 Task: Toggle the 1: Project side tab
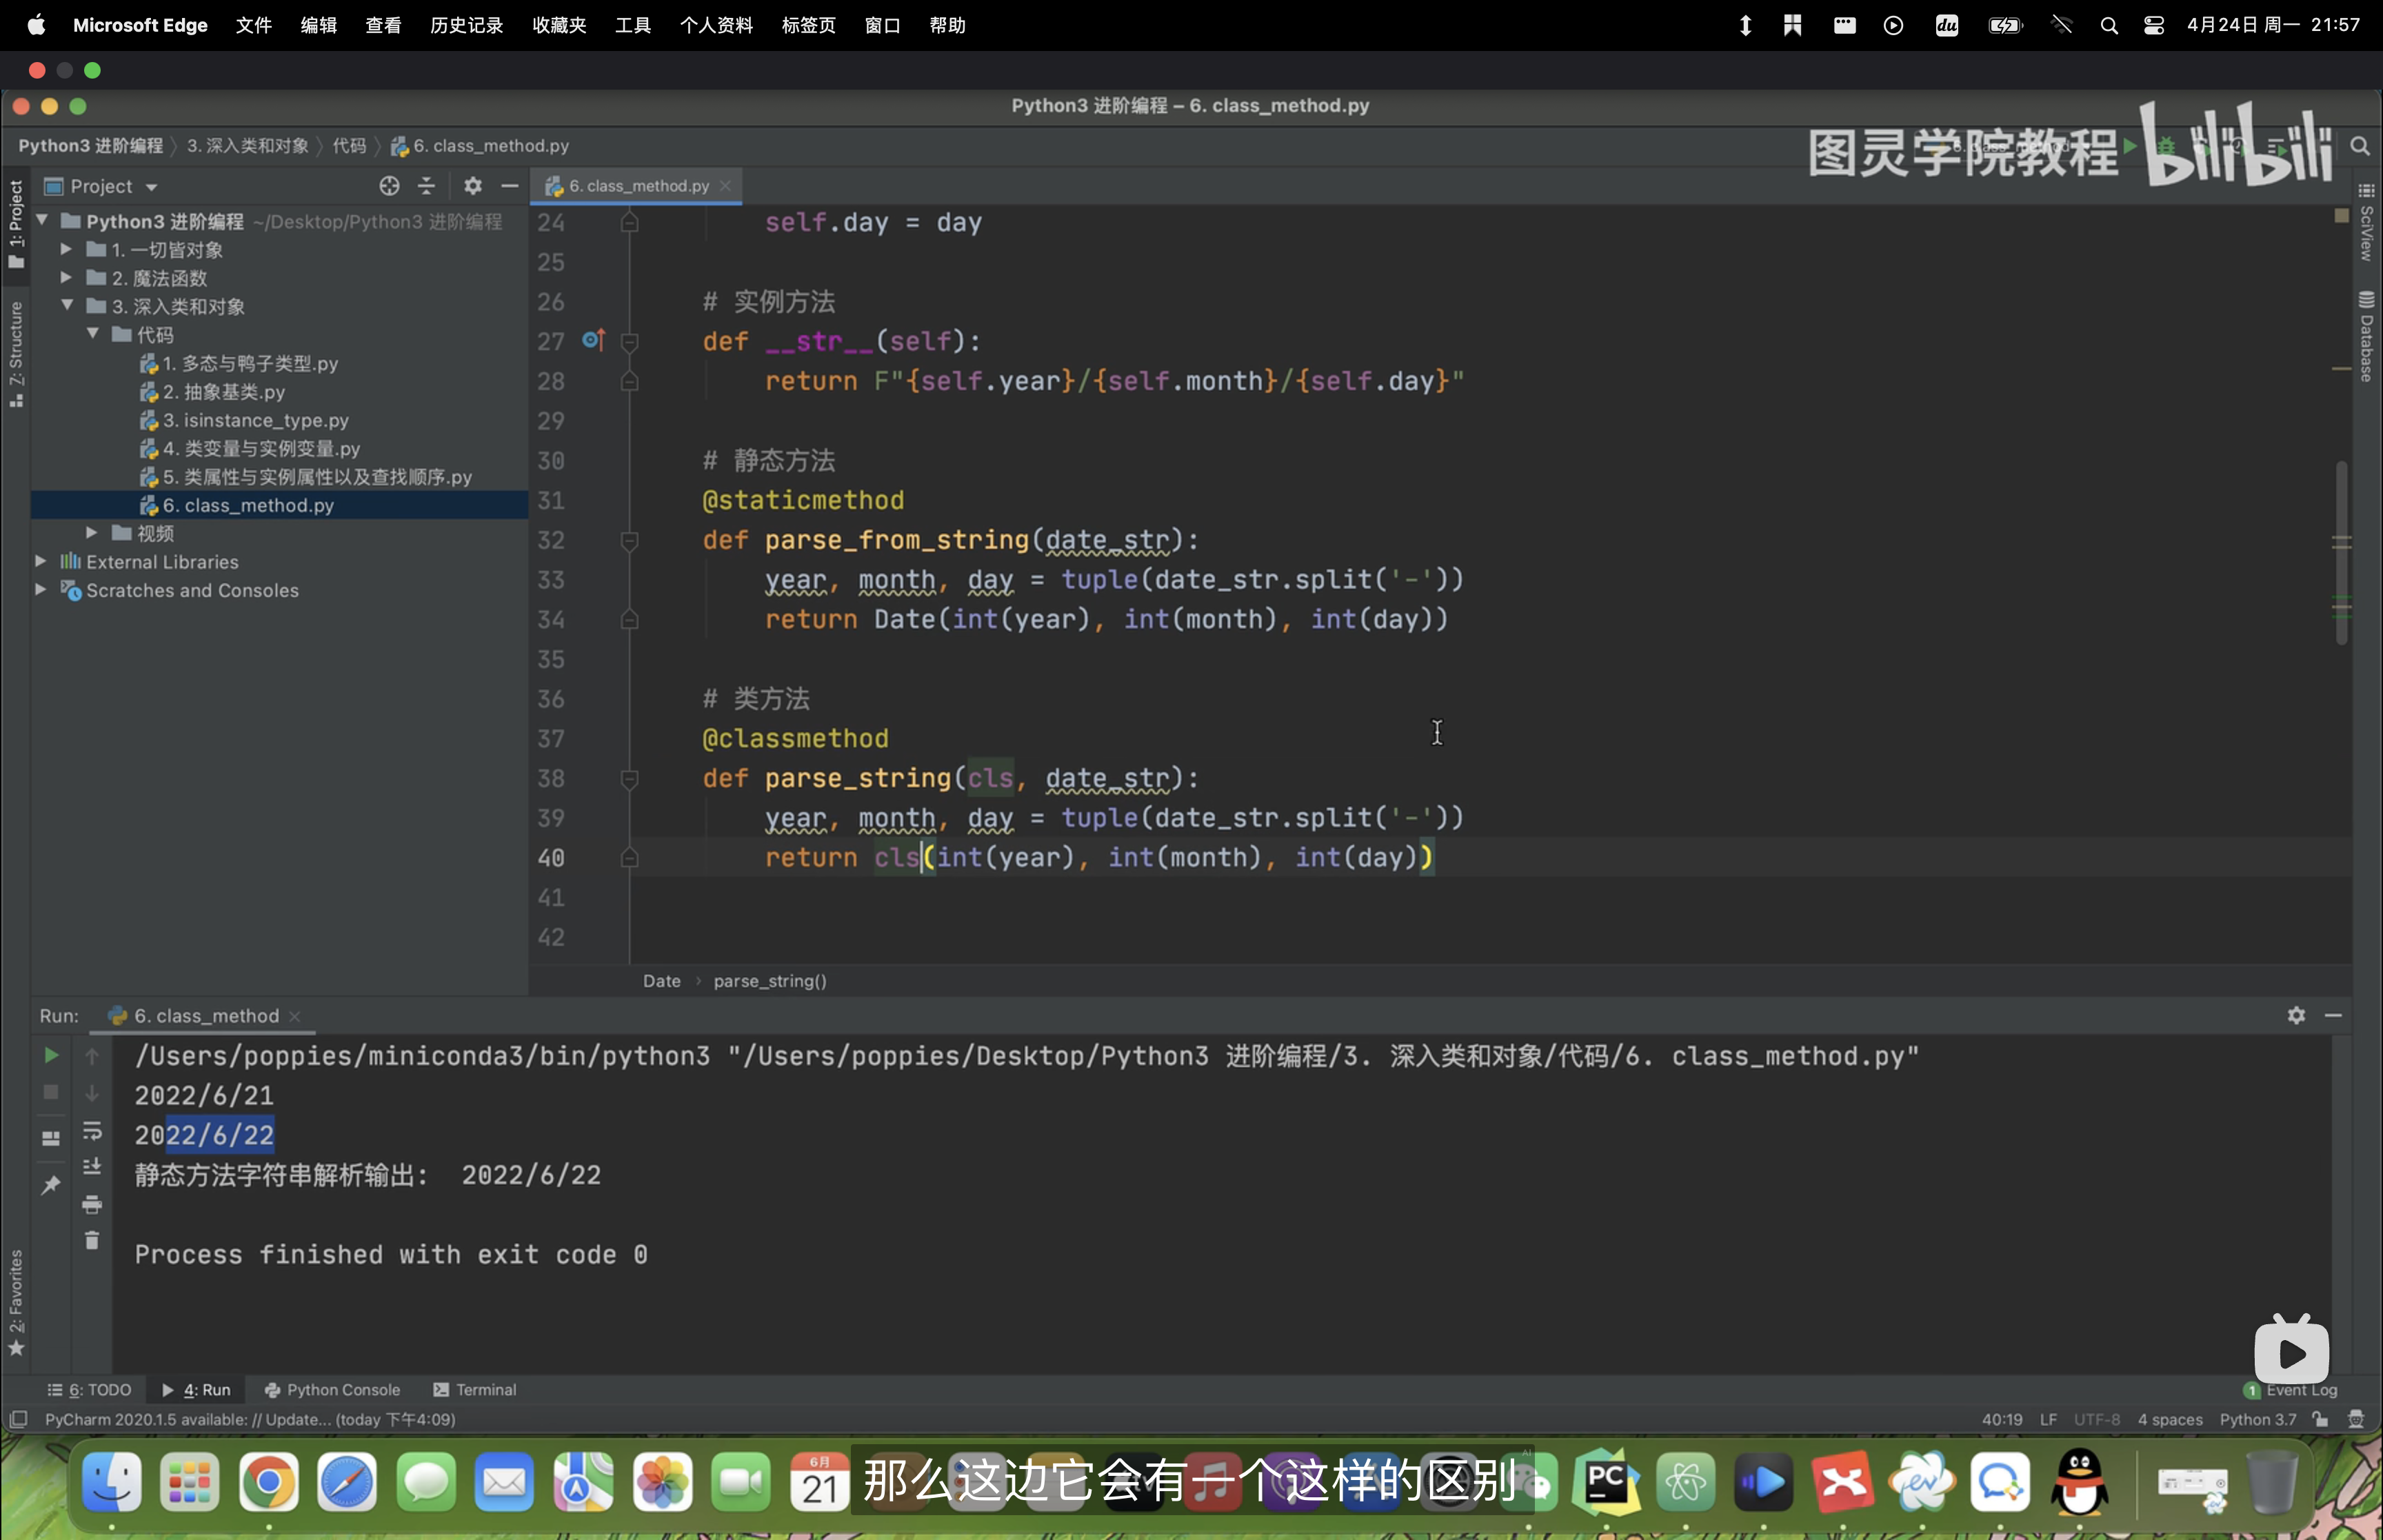(x=15, y=224)
